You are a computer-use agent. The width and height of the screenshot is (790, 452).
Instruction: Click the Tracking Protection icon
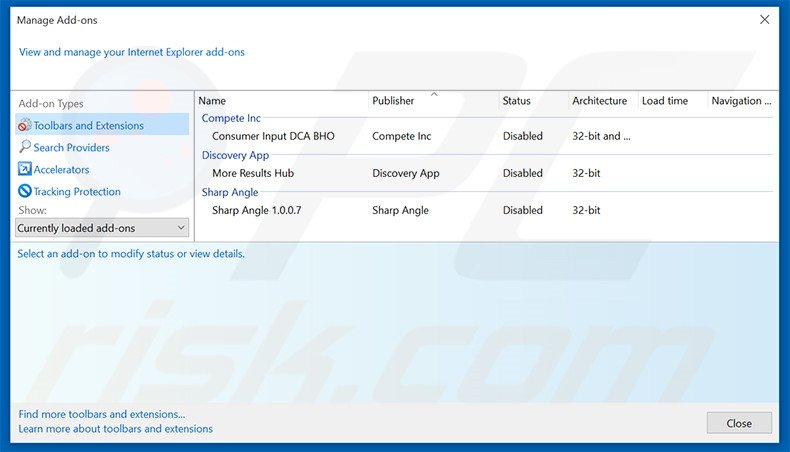tap(25, 191)
